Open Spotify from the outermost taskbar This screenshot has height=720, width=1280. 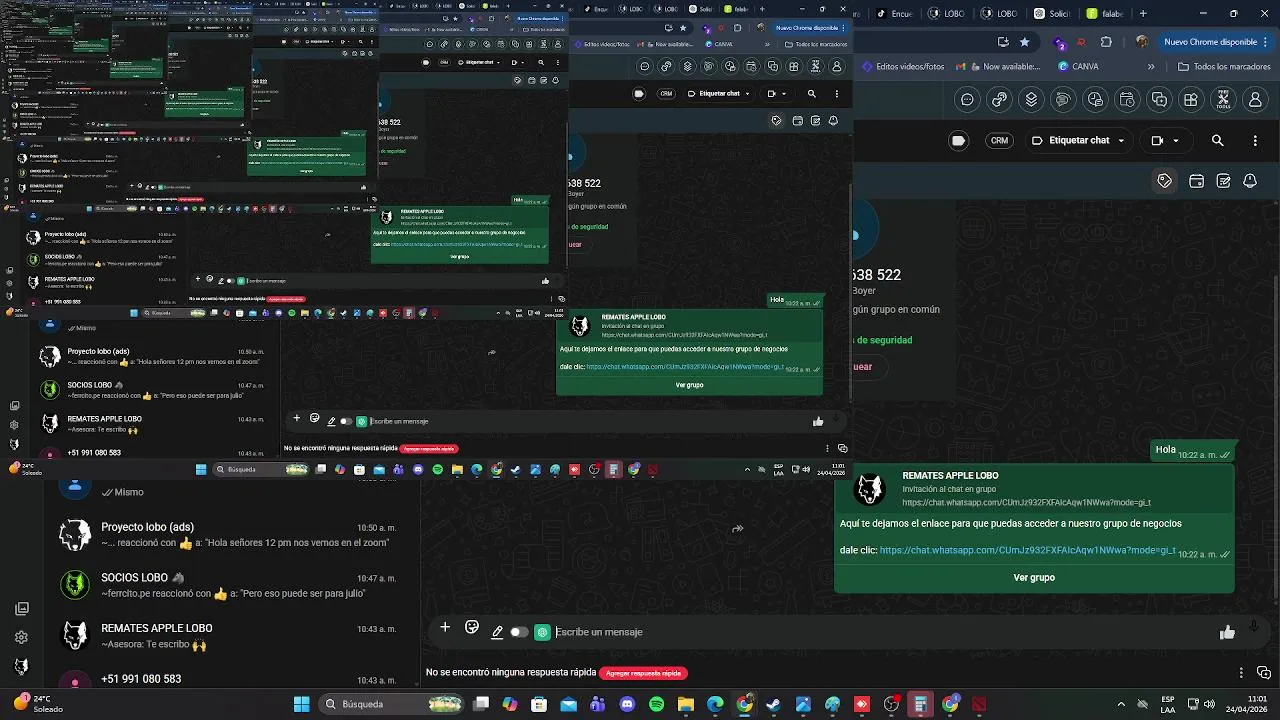[x=656, y=704]
